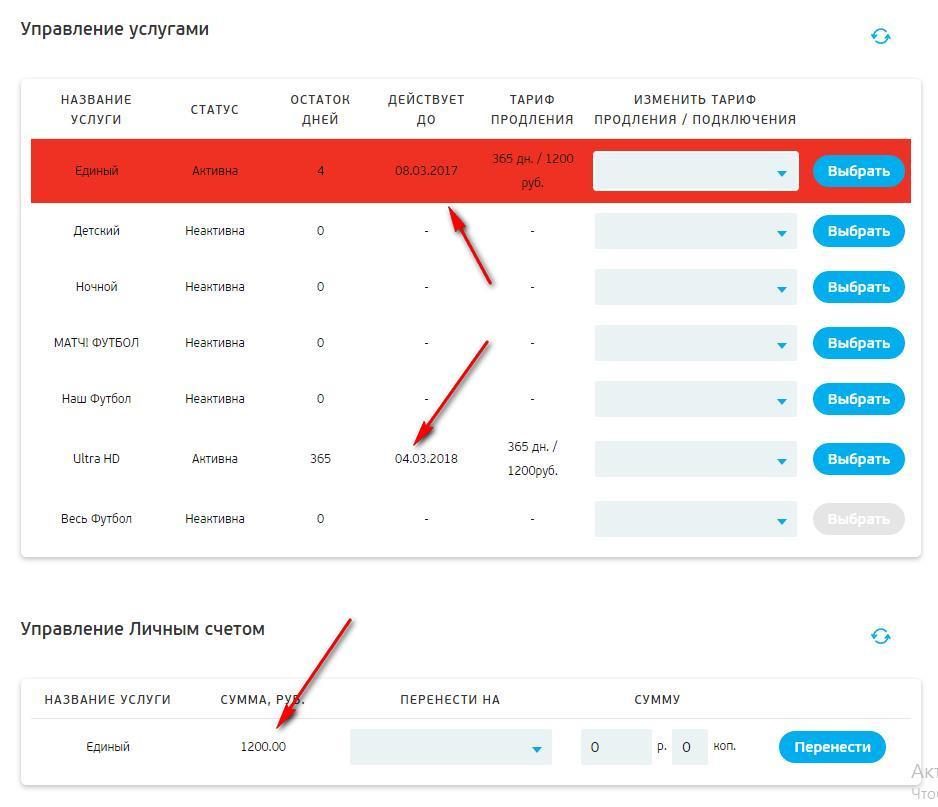Expand tariff dropdown for МАТЧ! ФУТБОЛ
Viewport: 938px width, 807px height.
click(x=695, y=343)
